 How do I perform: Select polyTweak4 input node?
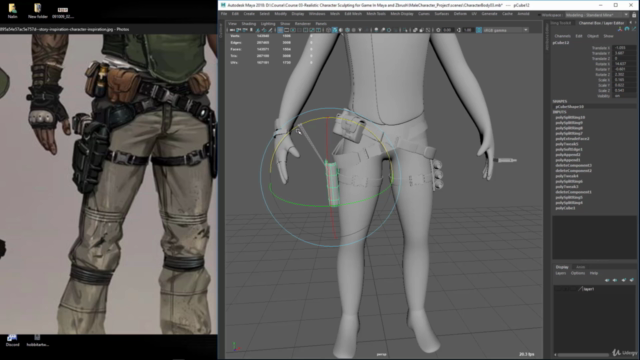click(567, 176)
